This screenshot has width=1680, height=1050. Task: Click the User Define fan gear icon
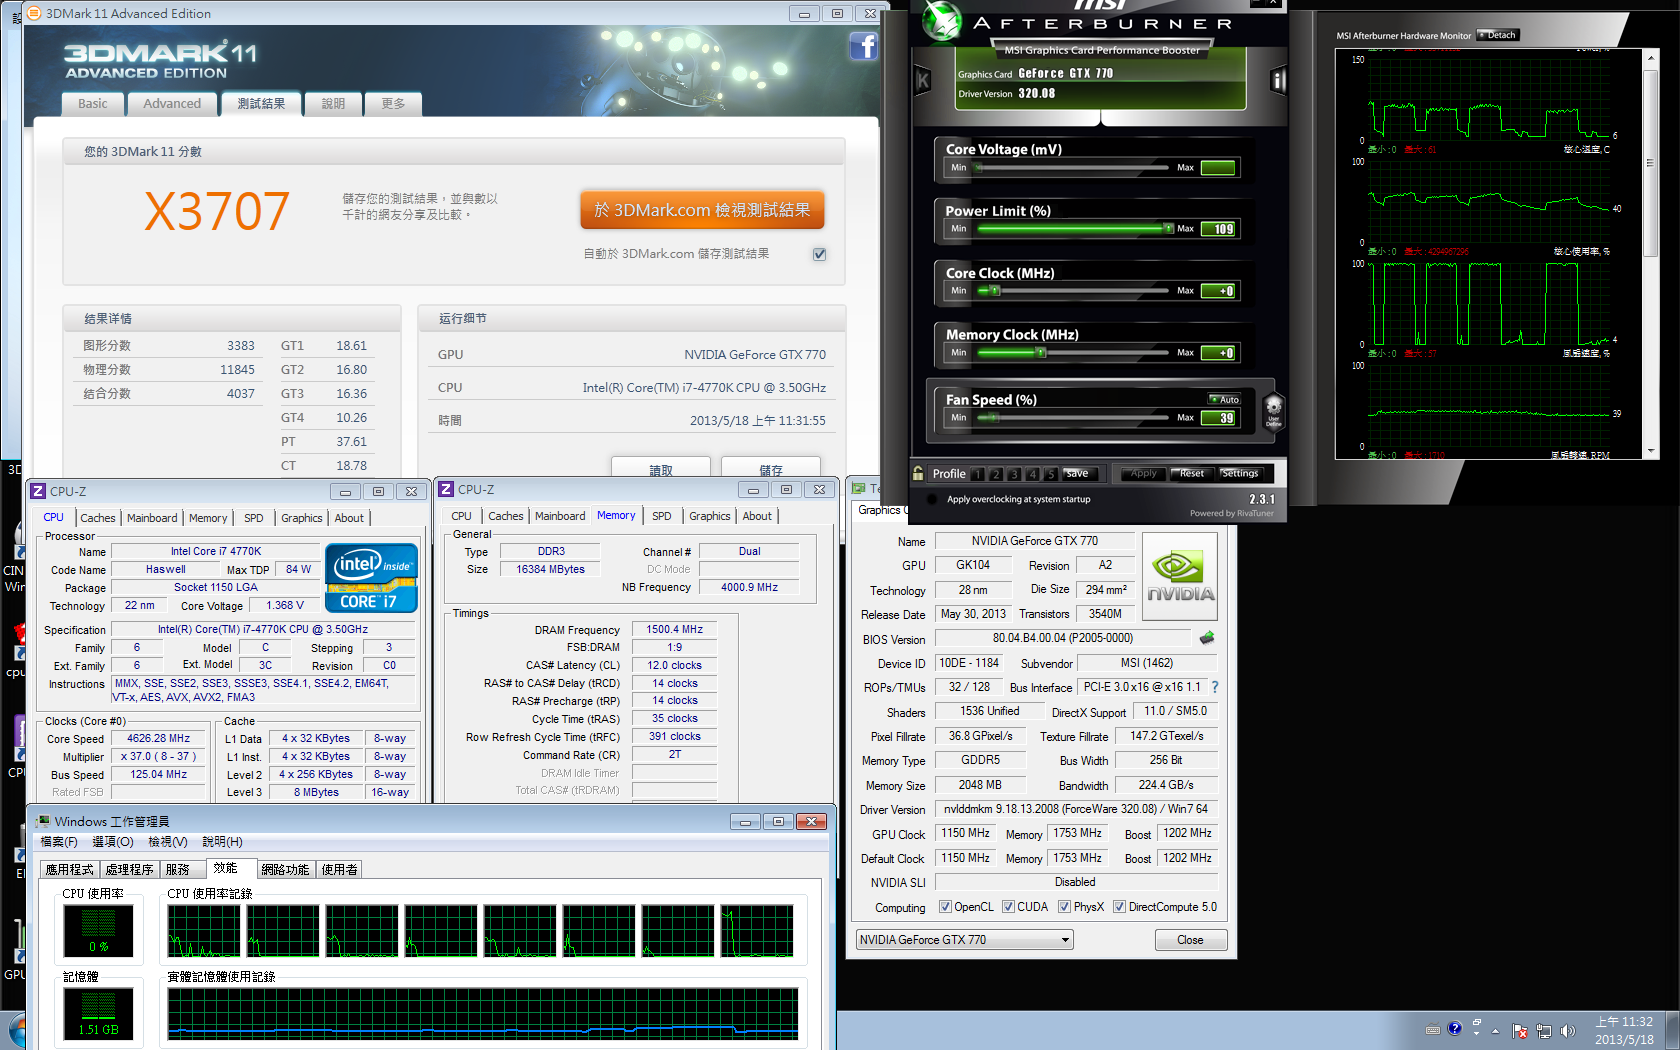[x=1273, y=410]
